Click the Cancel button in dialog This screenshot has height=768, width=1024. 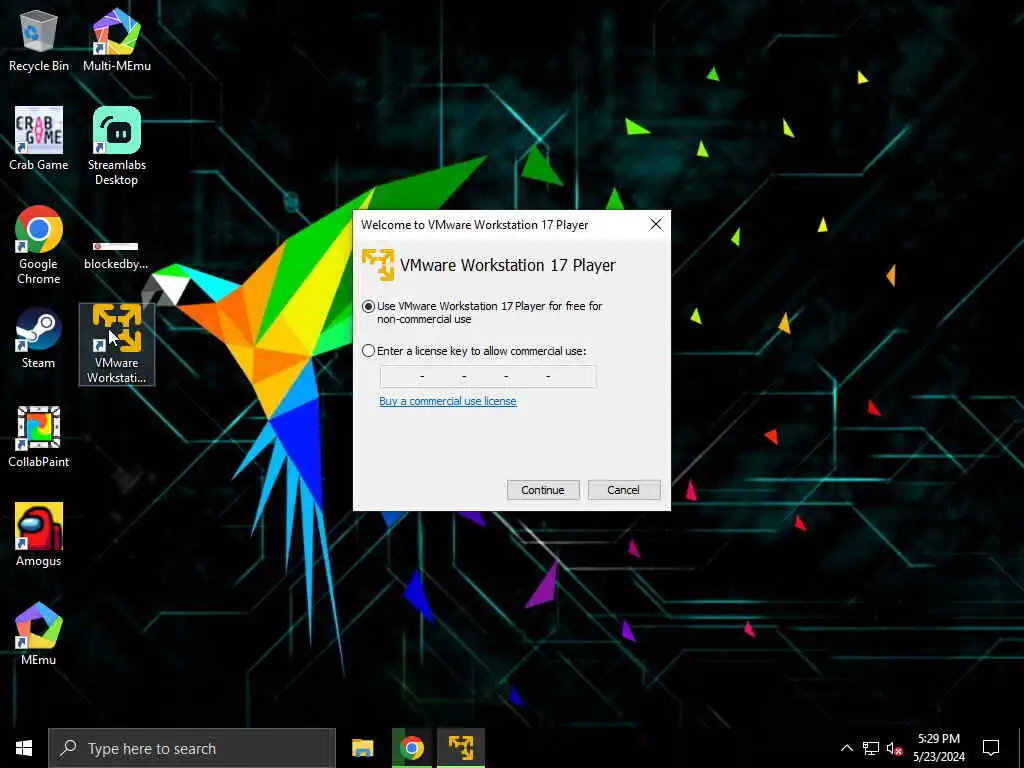[624, 490]
